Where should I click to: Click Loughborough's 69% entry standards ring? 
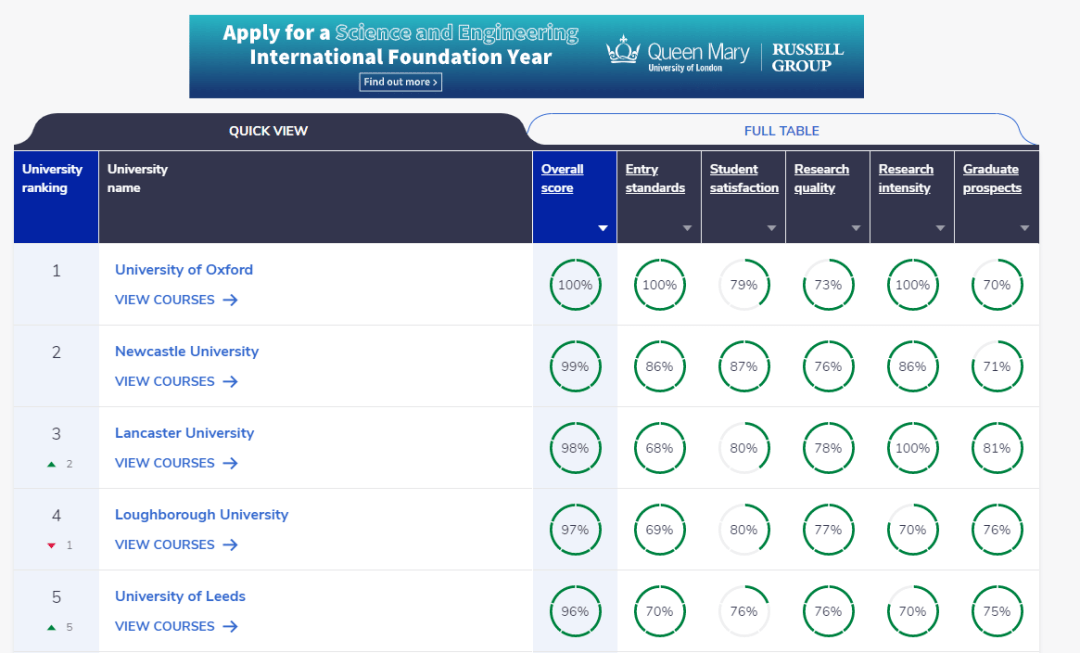coord(660,530)
